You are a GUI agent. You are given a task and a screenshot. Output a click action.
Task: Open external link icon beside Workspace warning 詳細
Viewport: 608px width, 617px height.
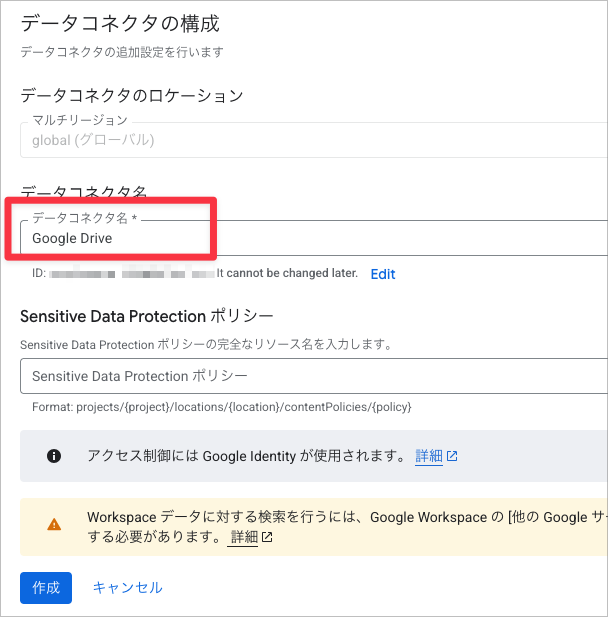tap(267, 537)
